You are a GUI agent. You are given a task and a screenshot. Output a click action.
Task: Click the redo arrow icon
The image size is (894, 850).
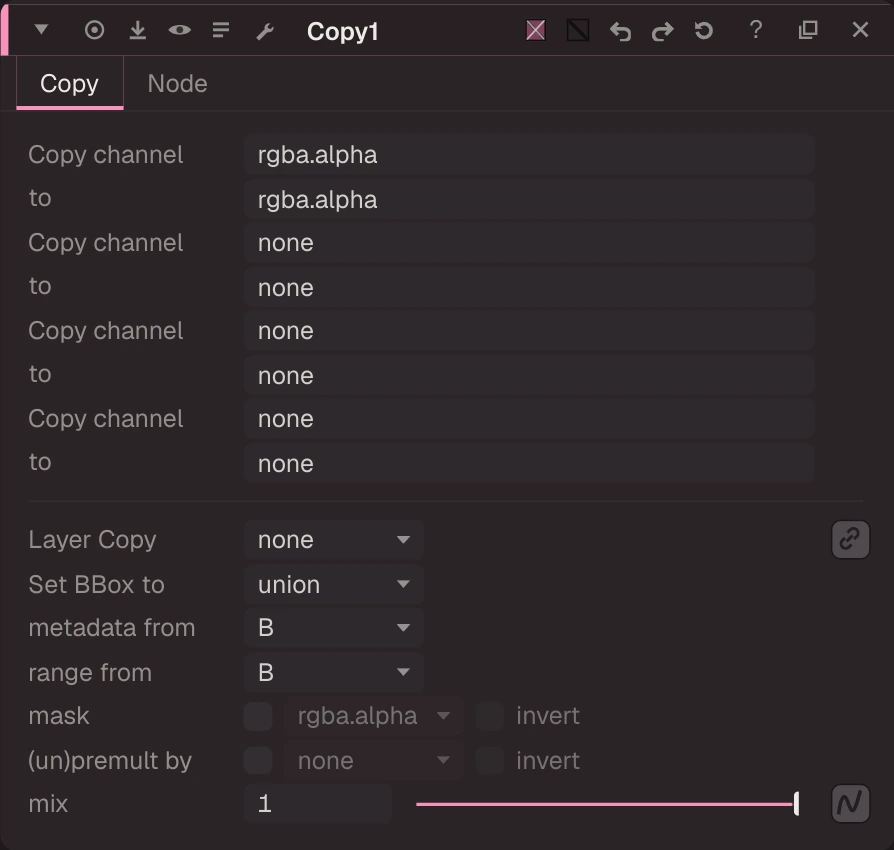tap(663, 31)
